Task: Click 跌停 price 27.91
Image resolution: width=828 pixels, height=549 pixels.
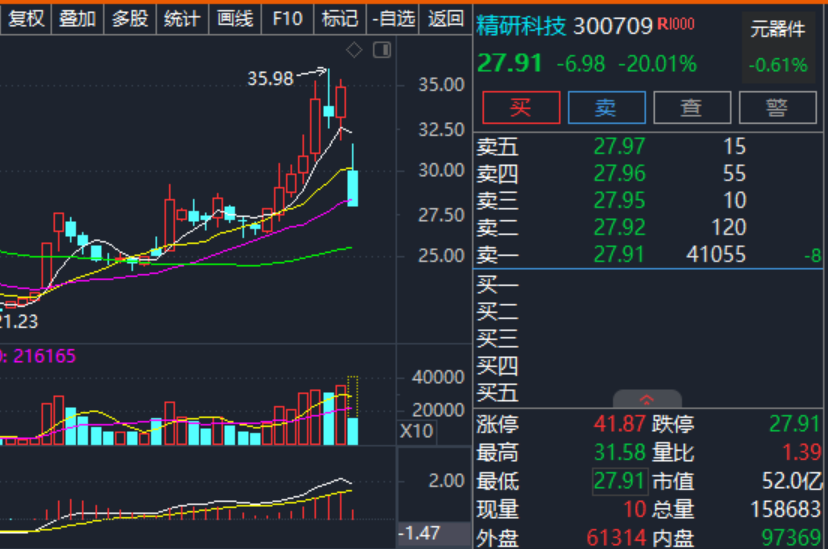Action: [795, 424]
